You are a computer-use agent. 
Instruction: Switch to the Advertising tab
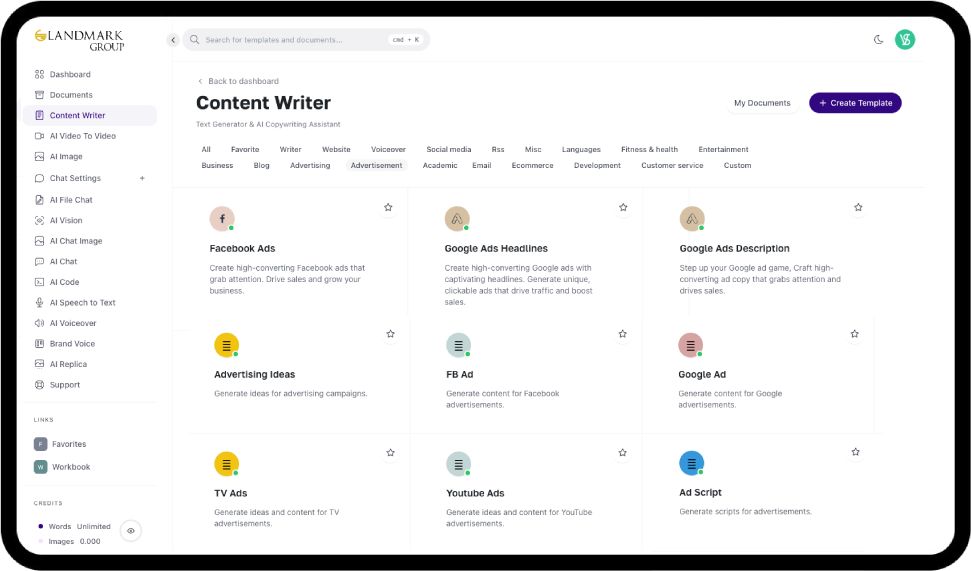pyautogui.click(x=310, y=165)
